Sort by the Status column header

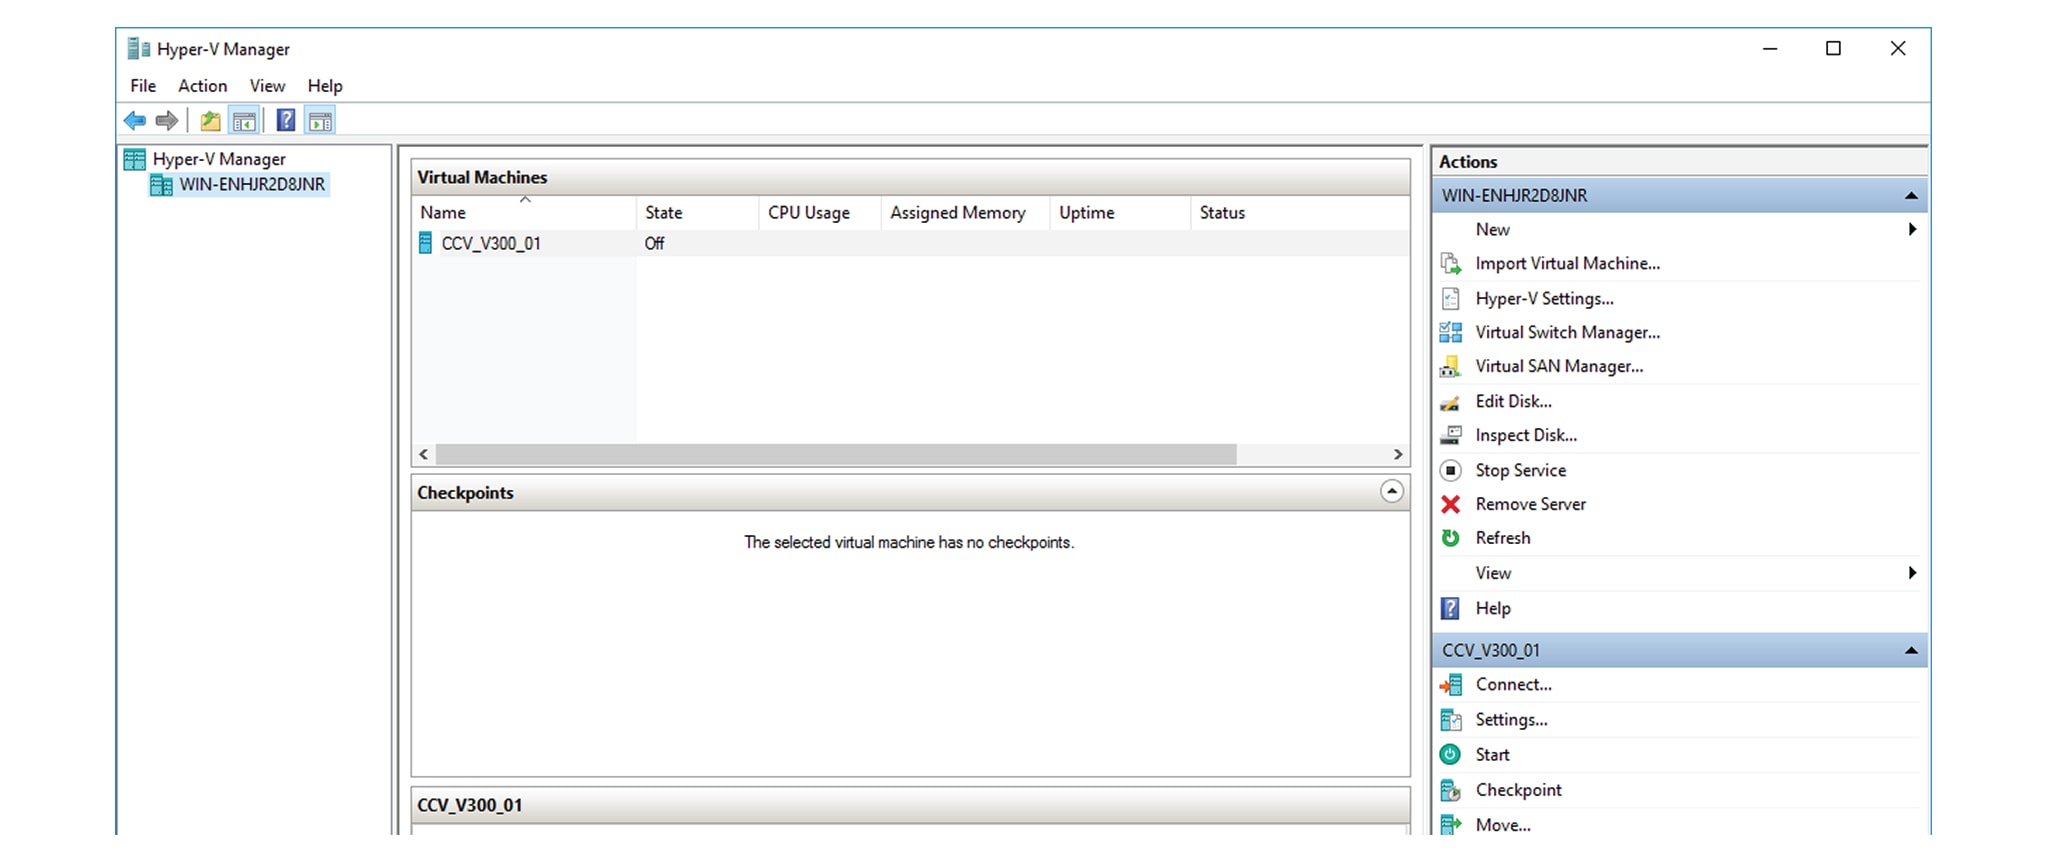1300,213
